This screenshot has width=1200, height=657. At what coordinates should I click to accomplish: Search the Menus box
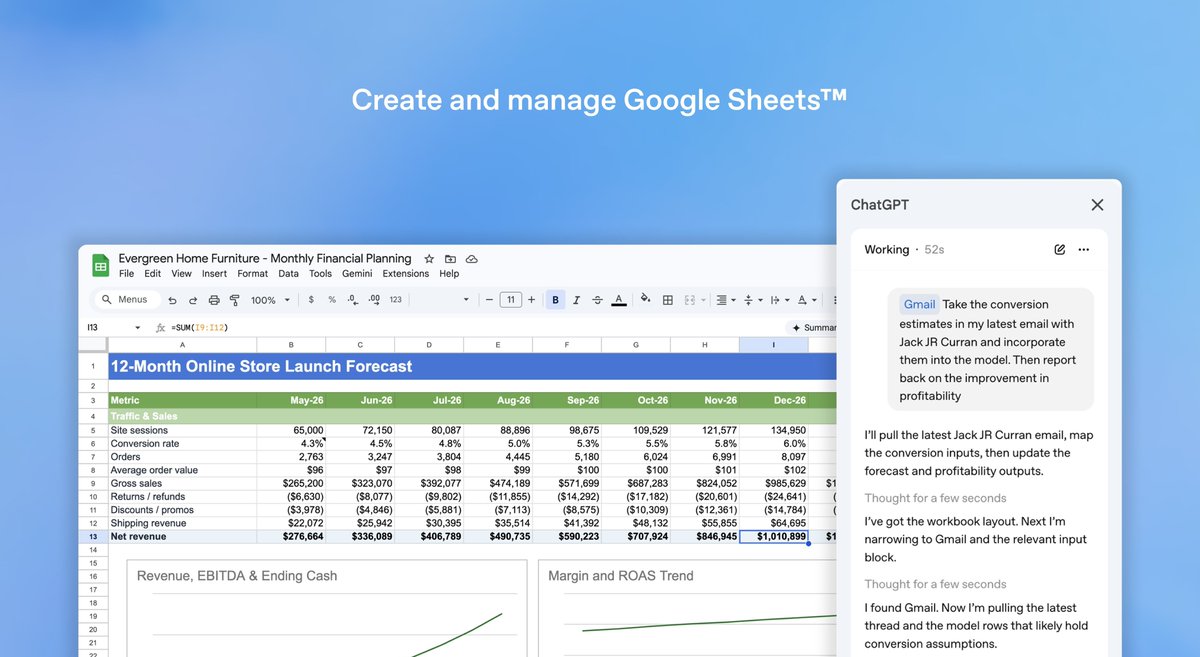coord(126,299)
